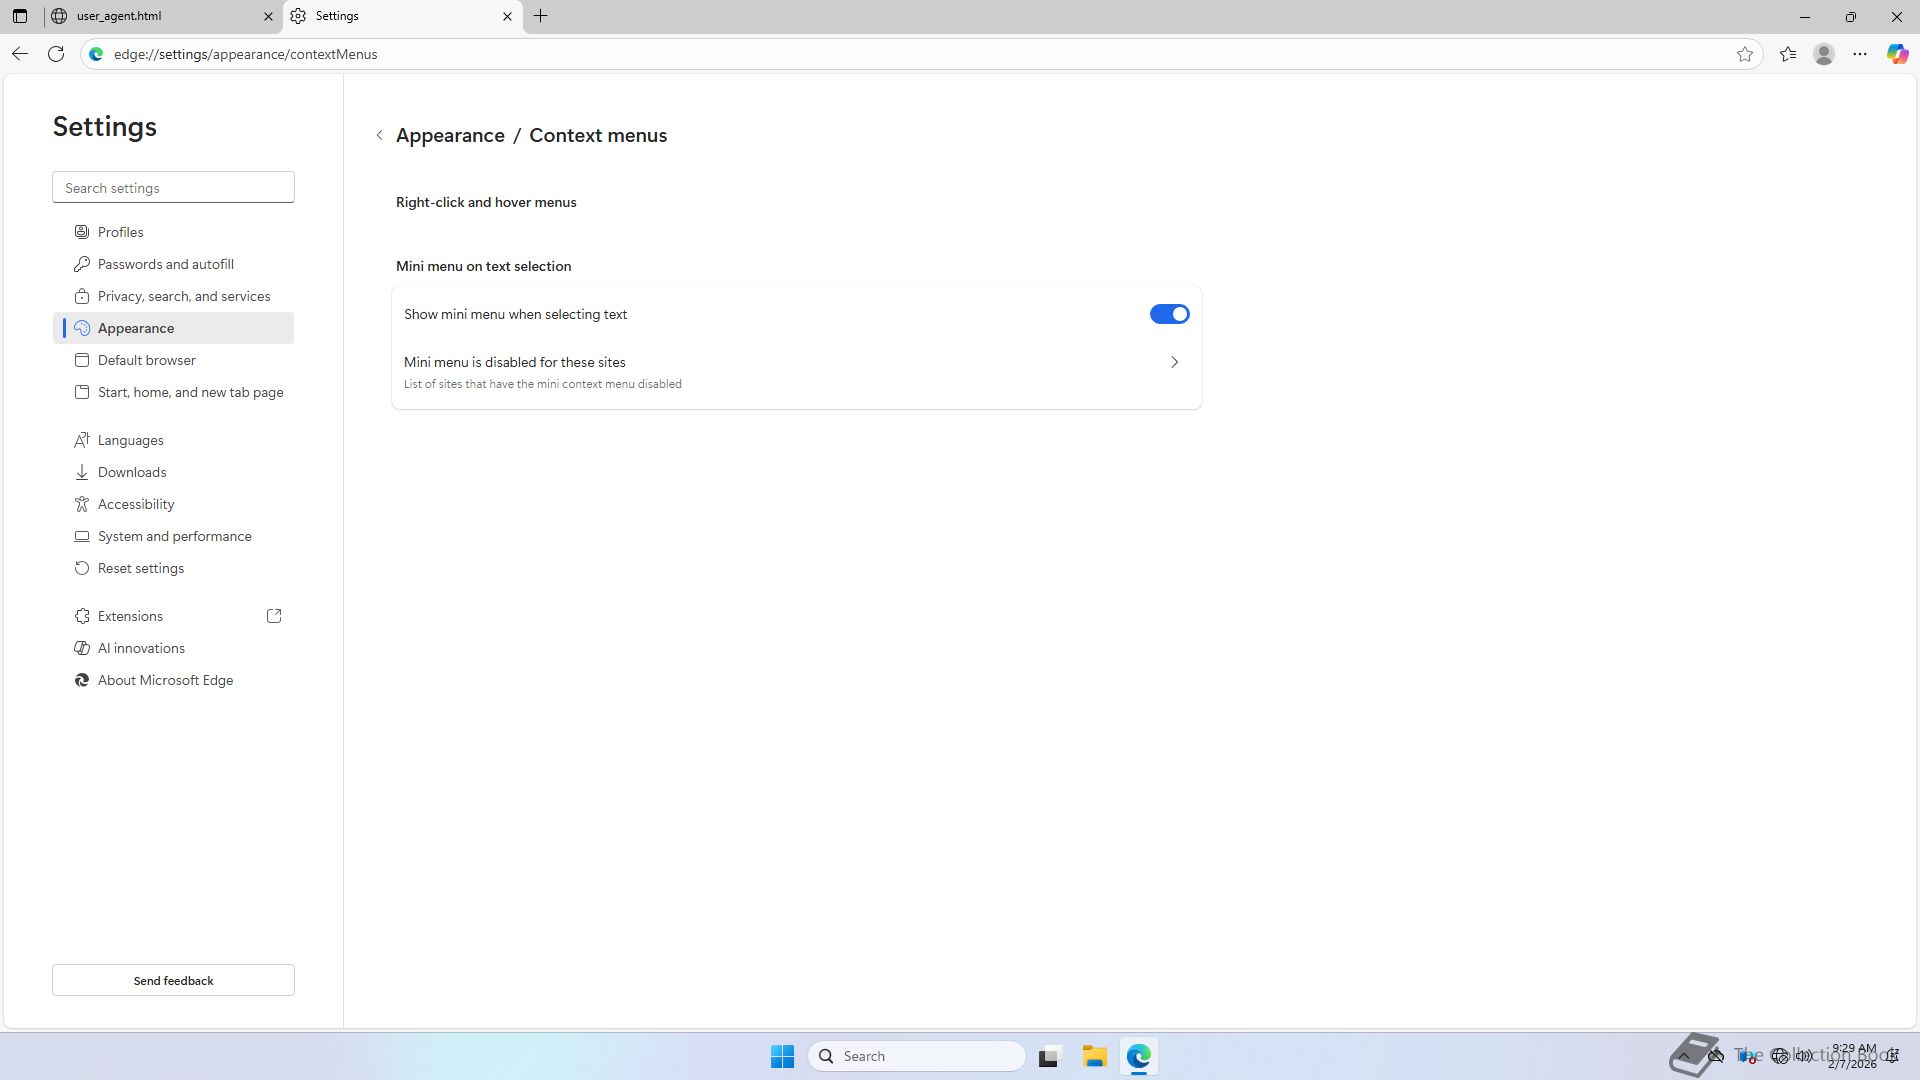Click the Appearance breadcrumb link
Image resolution: width=1920 pixels, height=1080 pixels.
click(450, 135)
